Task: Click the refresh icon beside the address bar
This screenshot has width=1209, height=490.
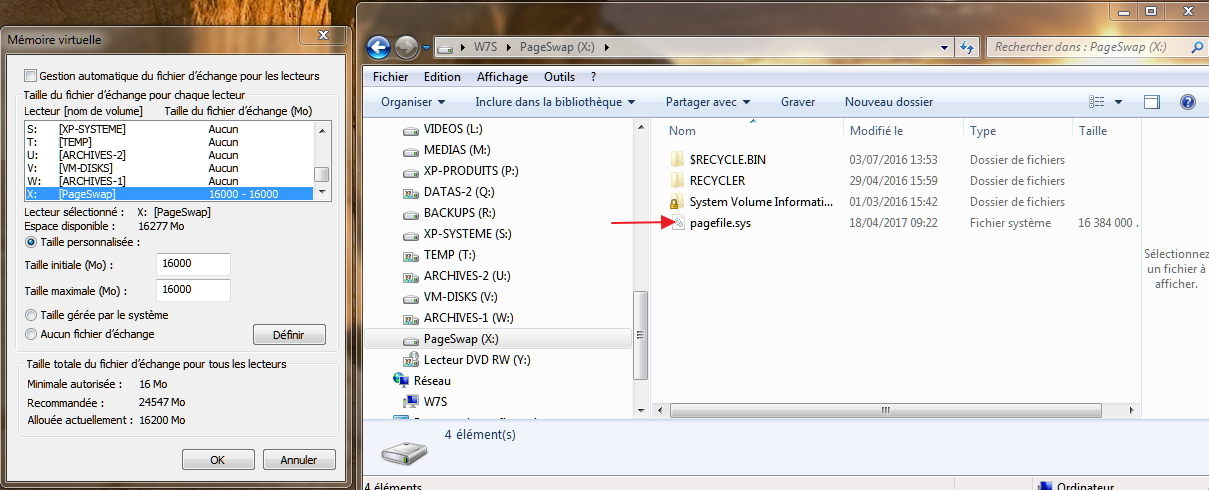Action: [x=967, y=47]
